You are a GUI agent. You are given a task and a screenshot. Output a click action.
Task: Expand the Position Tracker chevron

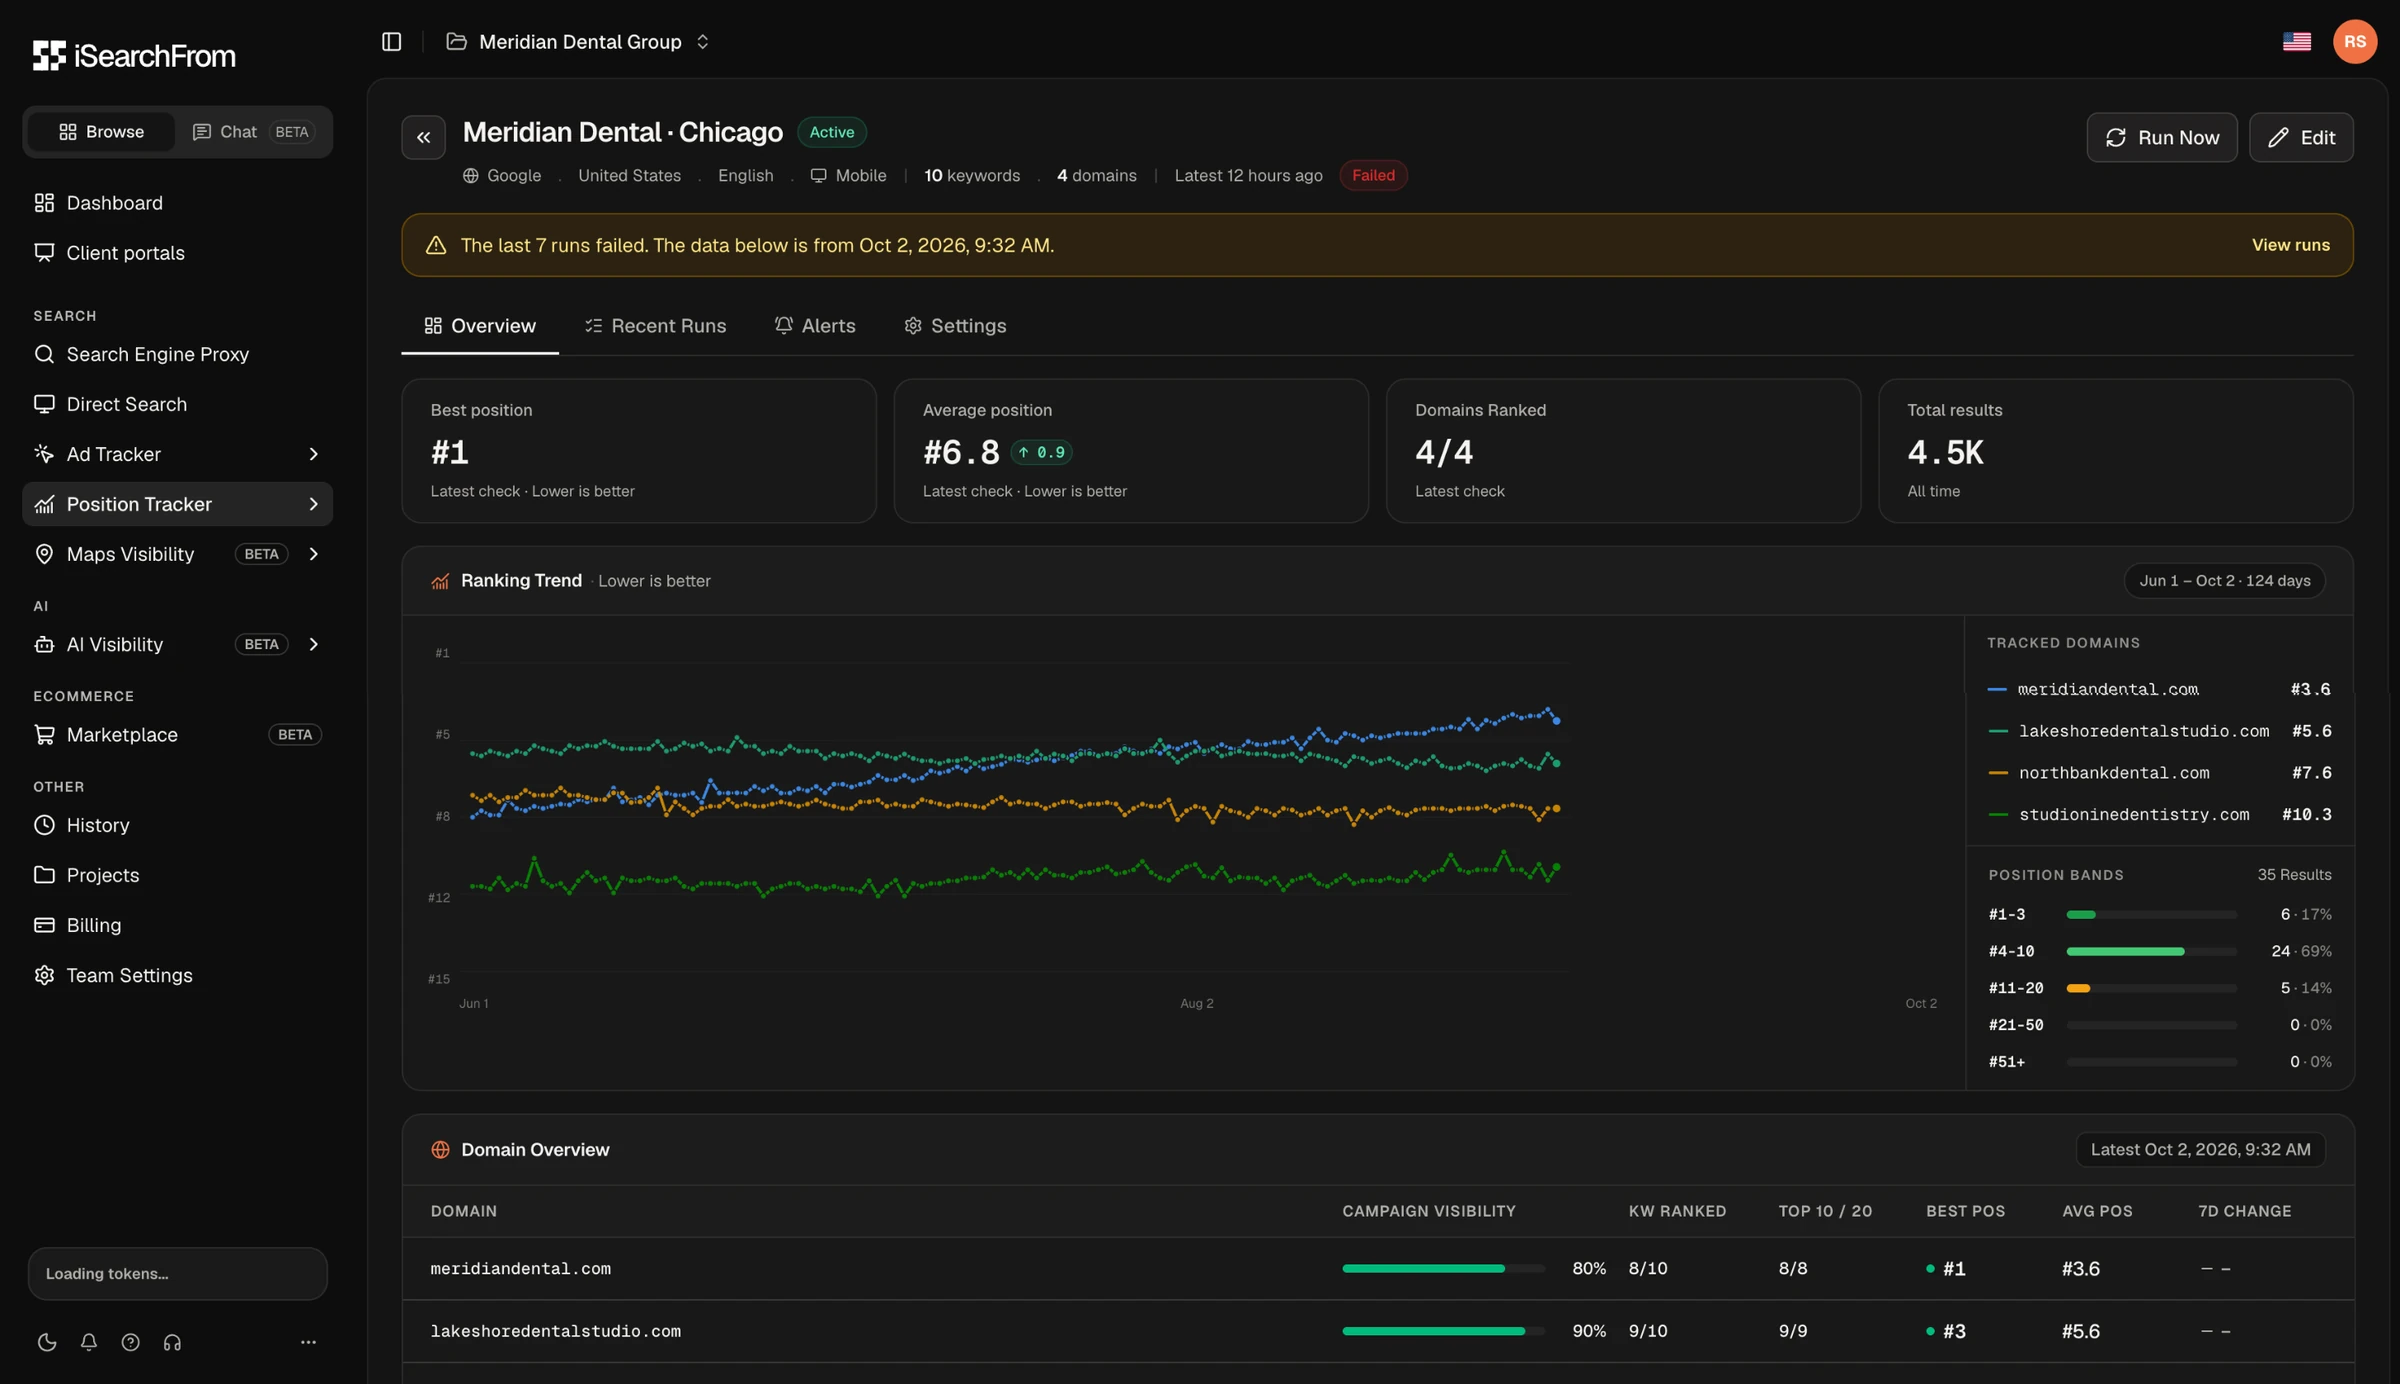pyautogui.click(x=313, y=504)
